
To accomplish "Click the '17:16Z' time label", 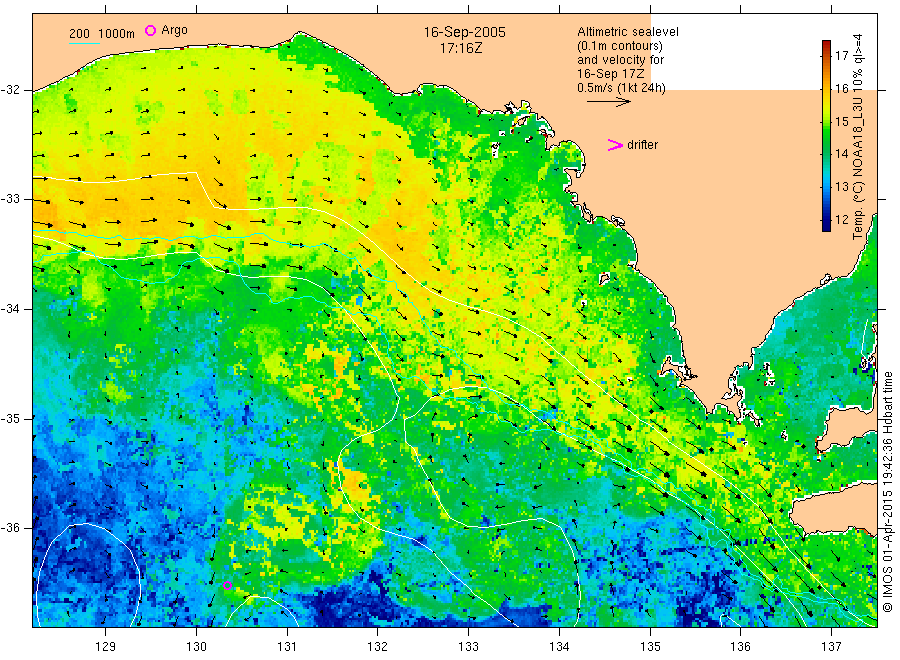I will pyautogui.click(x=461, y=49).
